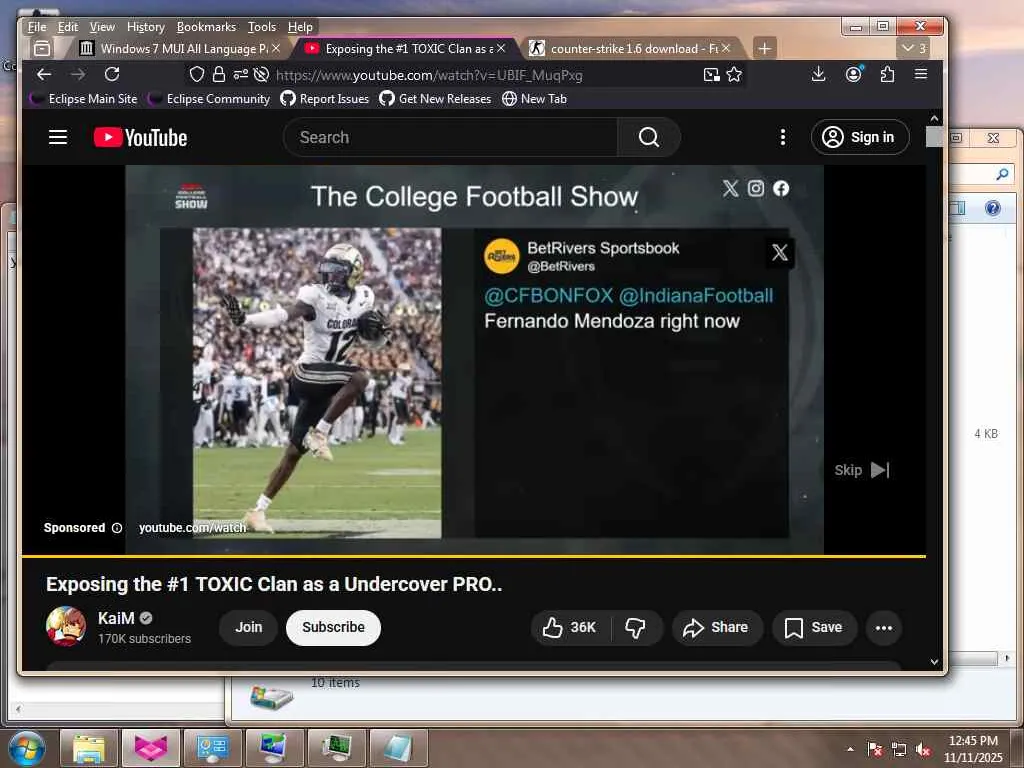The width and height of the screenshot is (1024, 768).
Task: Click the YouTube logo to go home
Action: coord(140,137)
